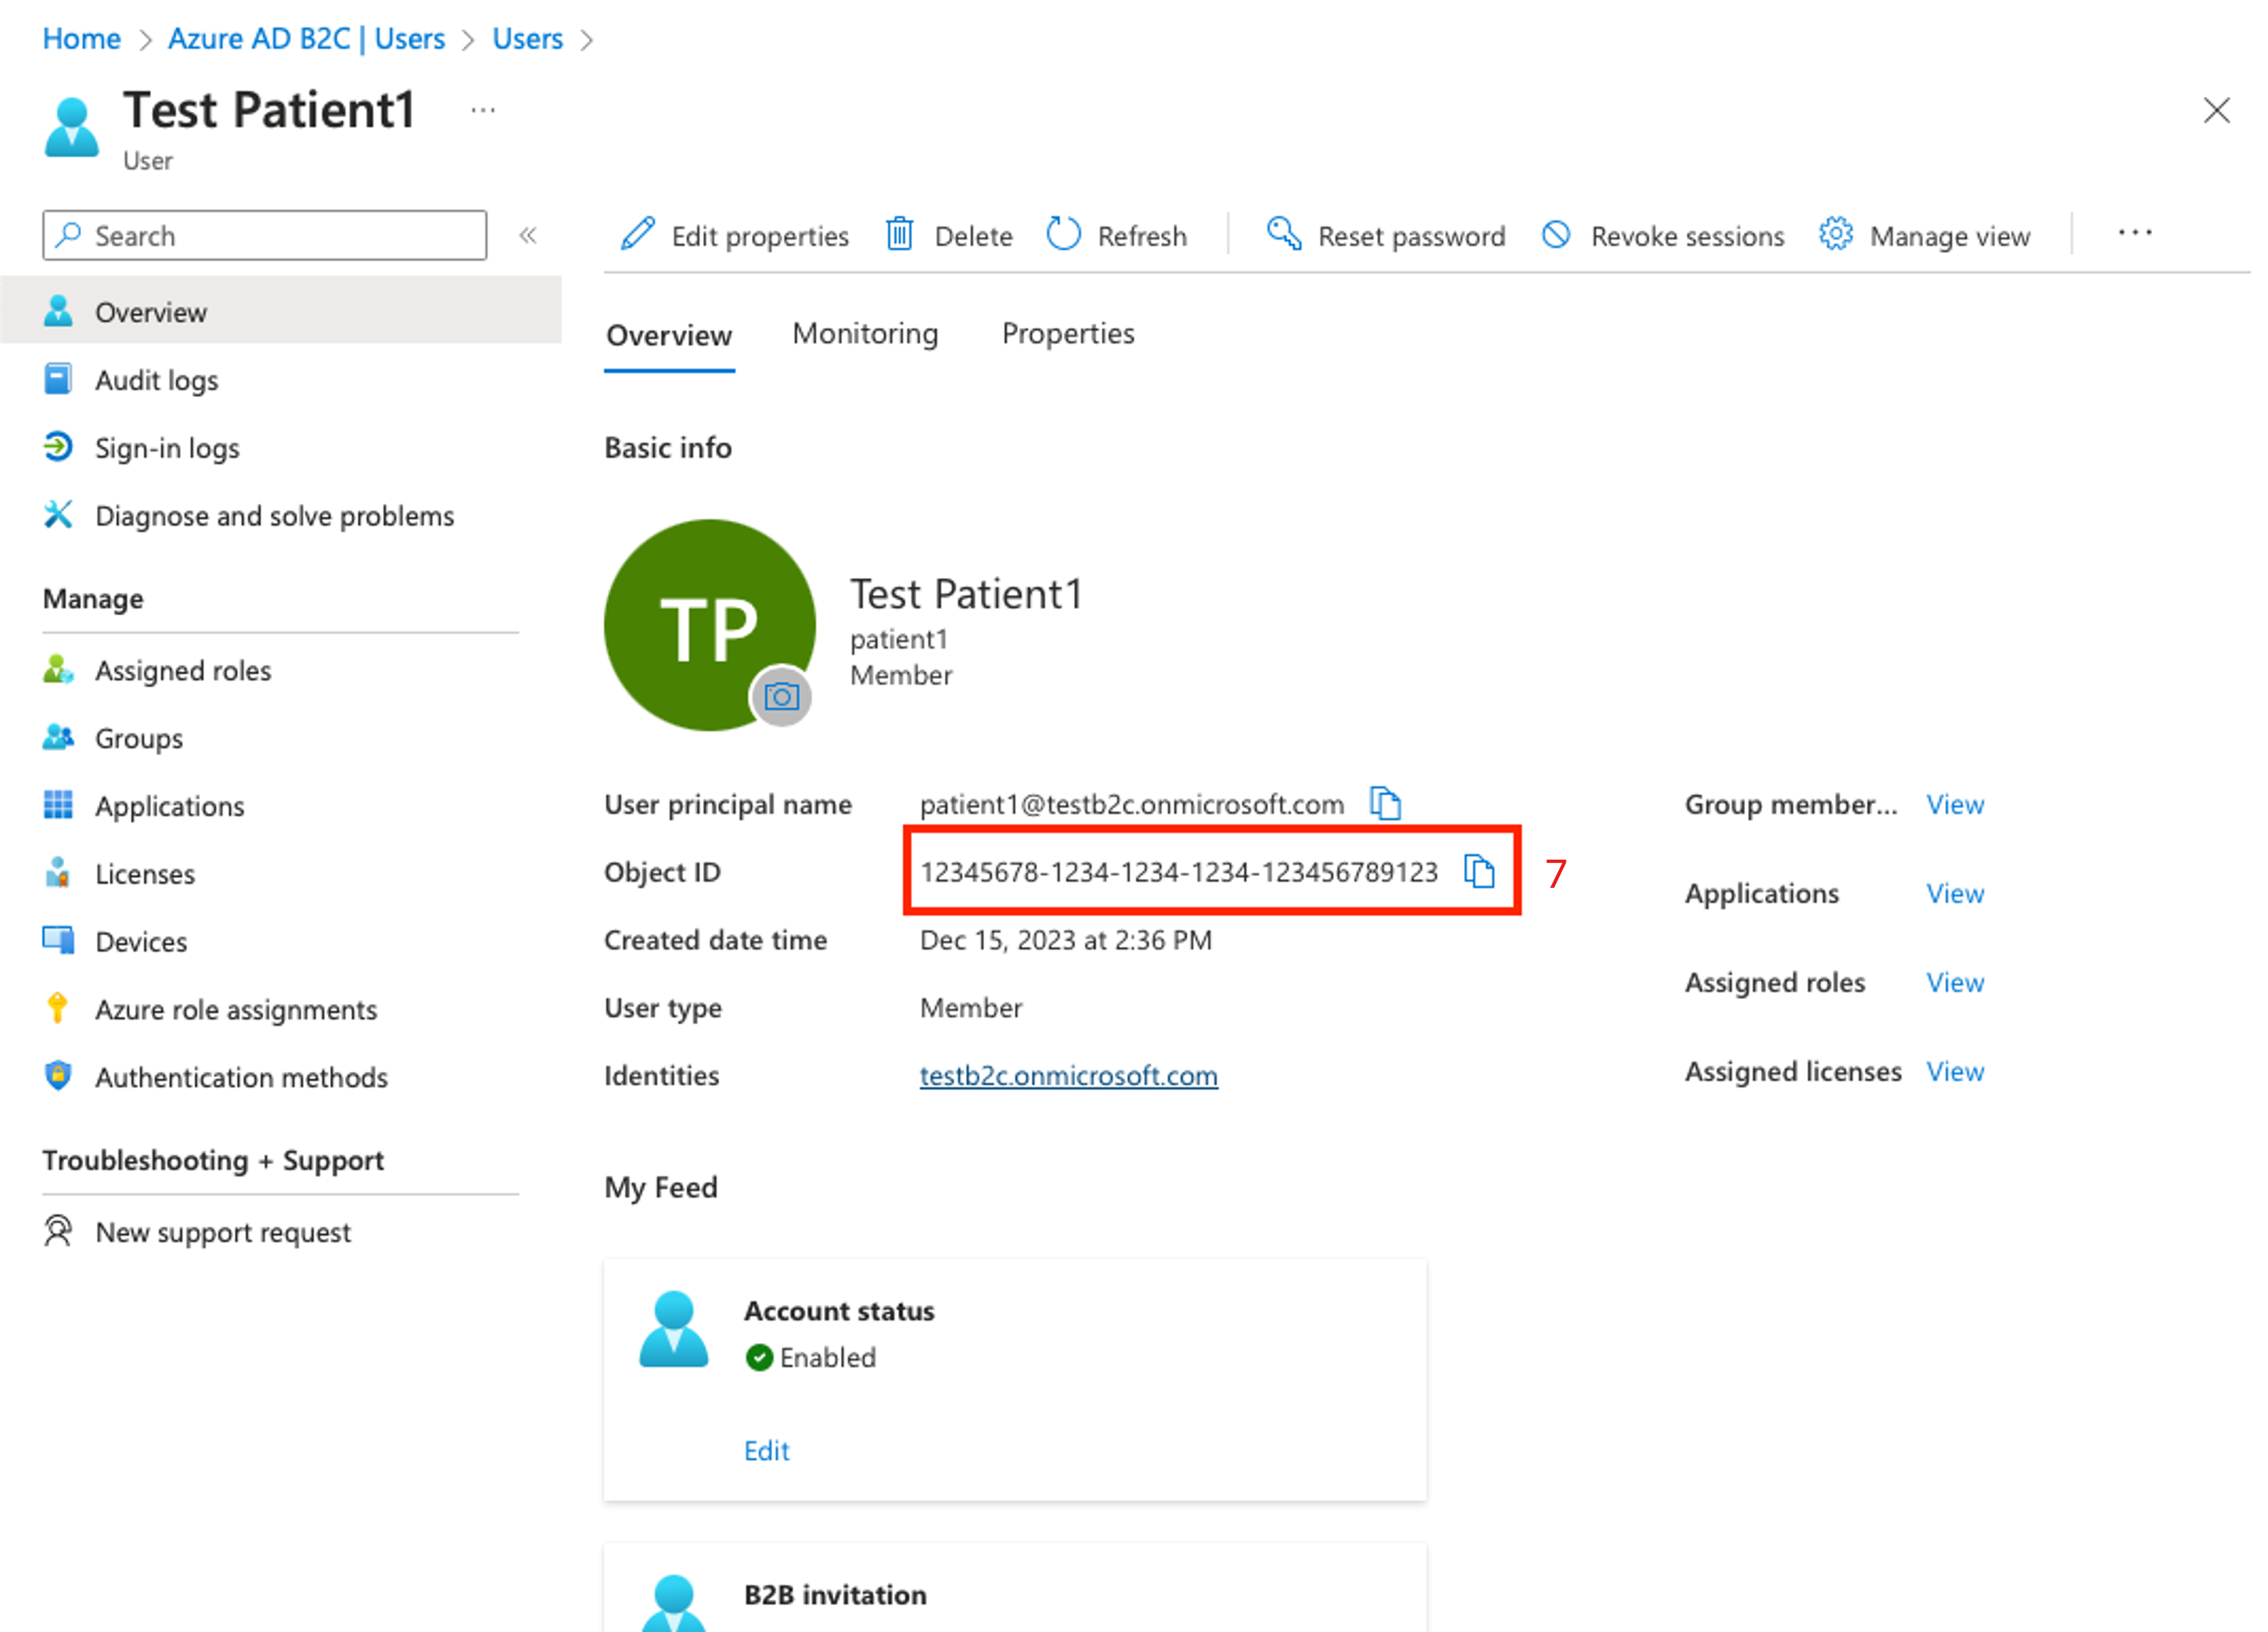
Task: Open Manage view gear menu
Action: (1925, 236)
